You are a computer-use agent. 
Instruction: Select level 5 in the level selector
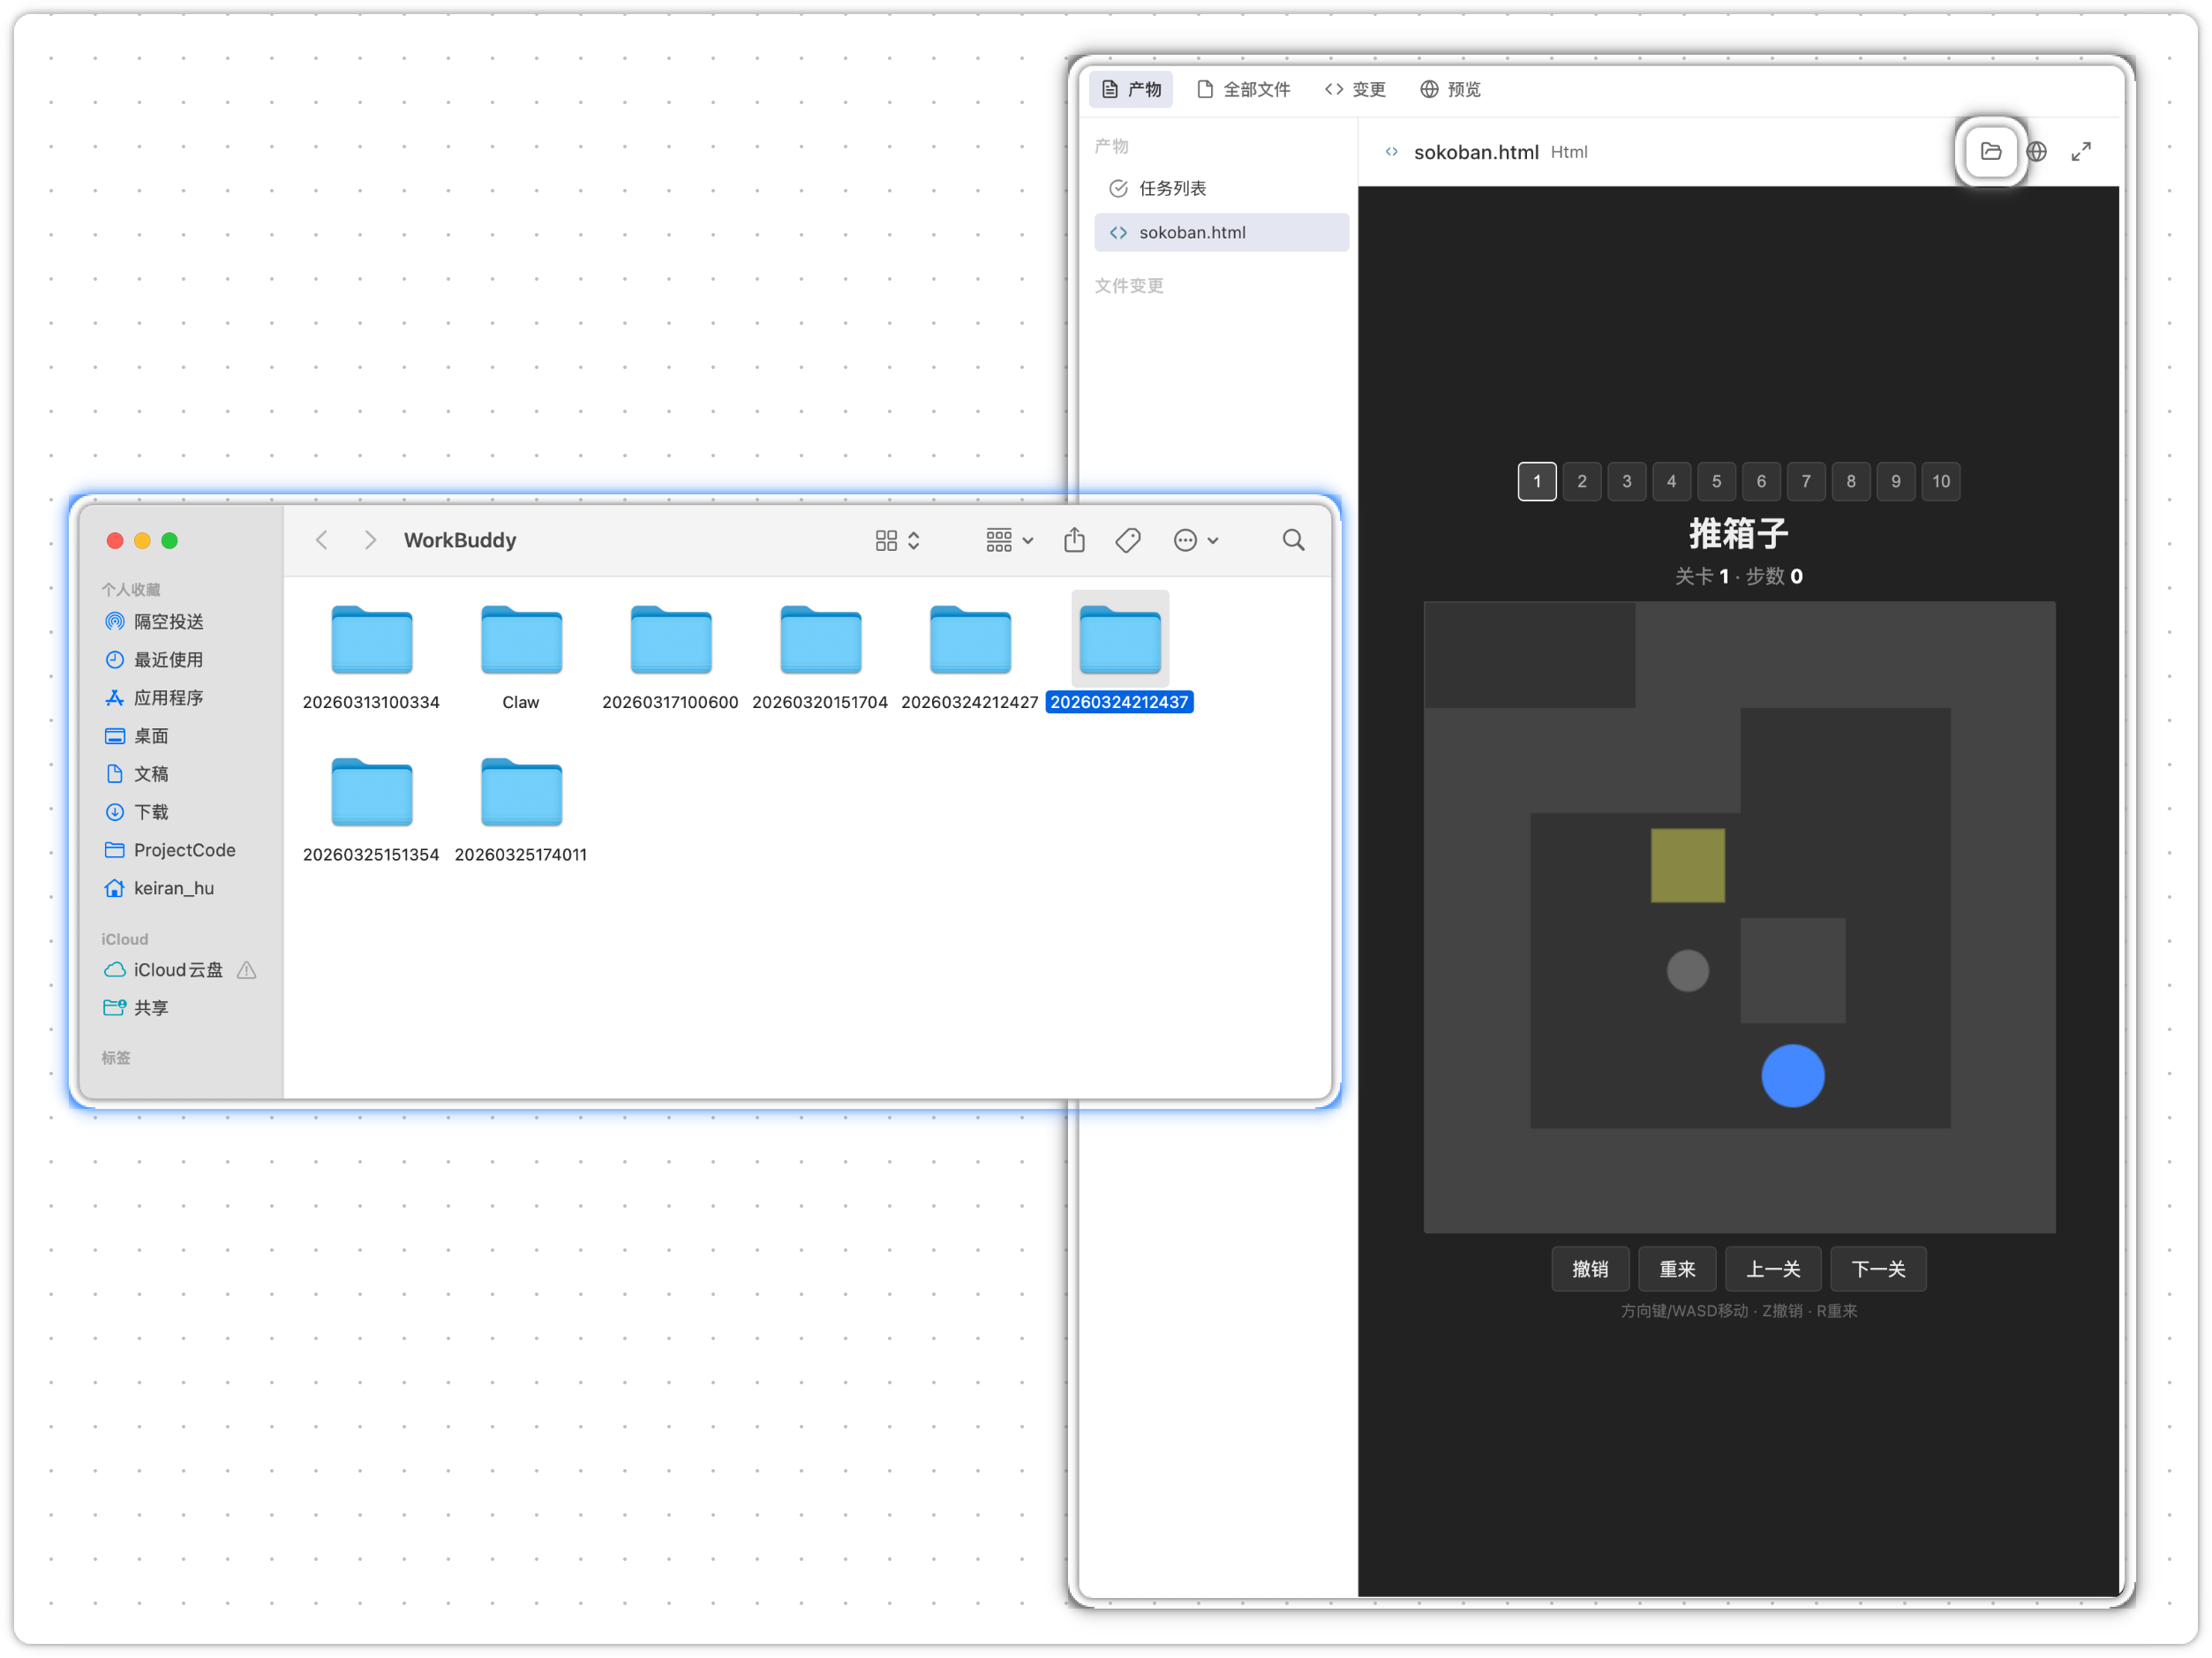click(1716, 482)
